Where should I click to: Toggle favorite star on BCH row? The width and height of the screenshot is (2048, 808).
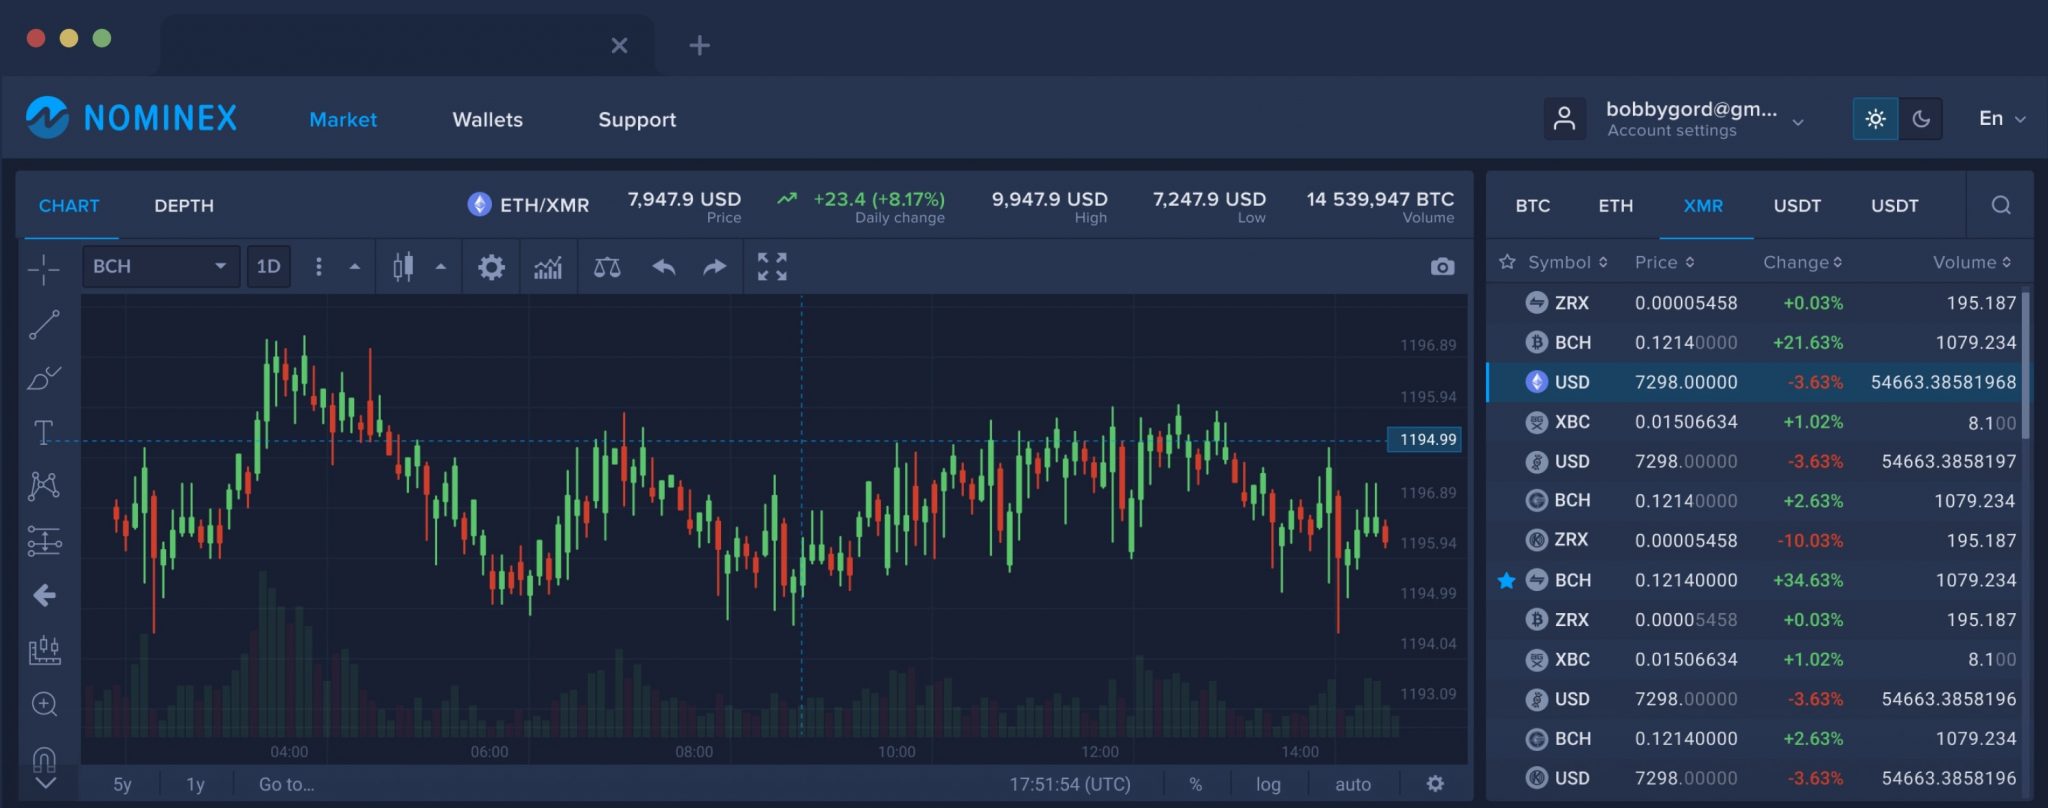click(x=1507, y=580)
